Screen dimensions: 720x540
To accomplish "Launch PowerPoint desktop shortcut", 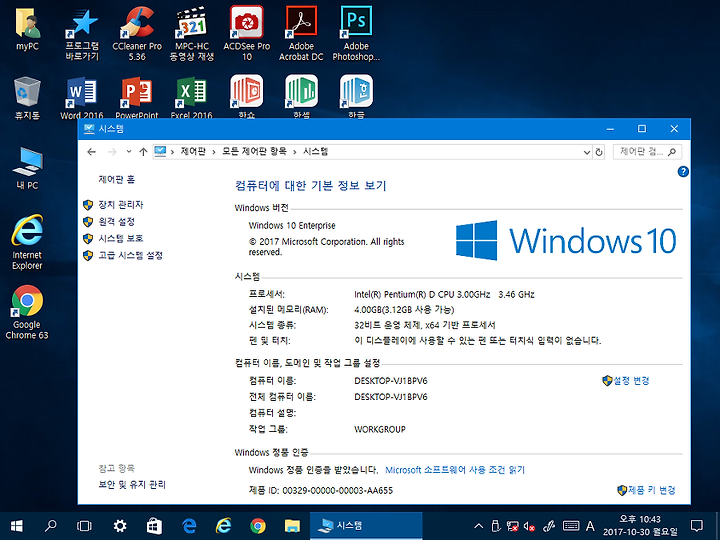I will 137,98.
